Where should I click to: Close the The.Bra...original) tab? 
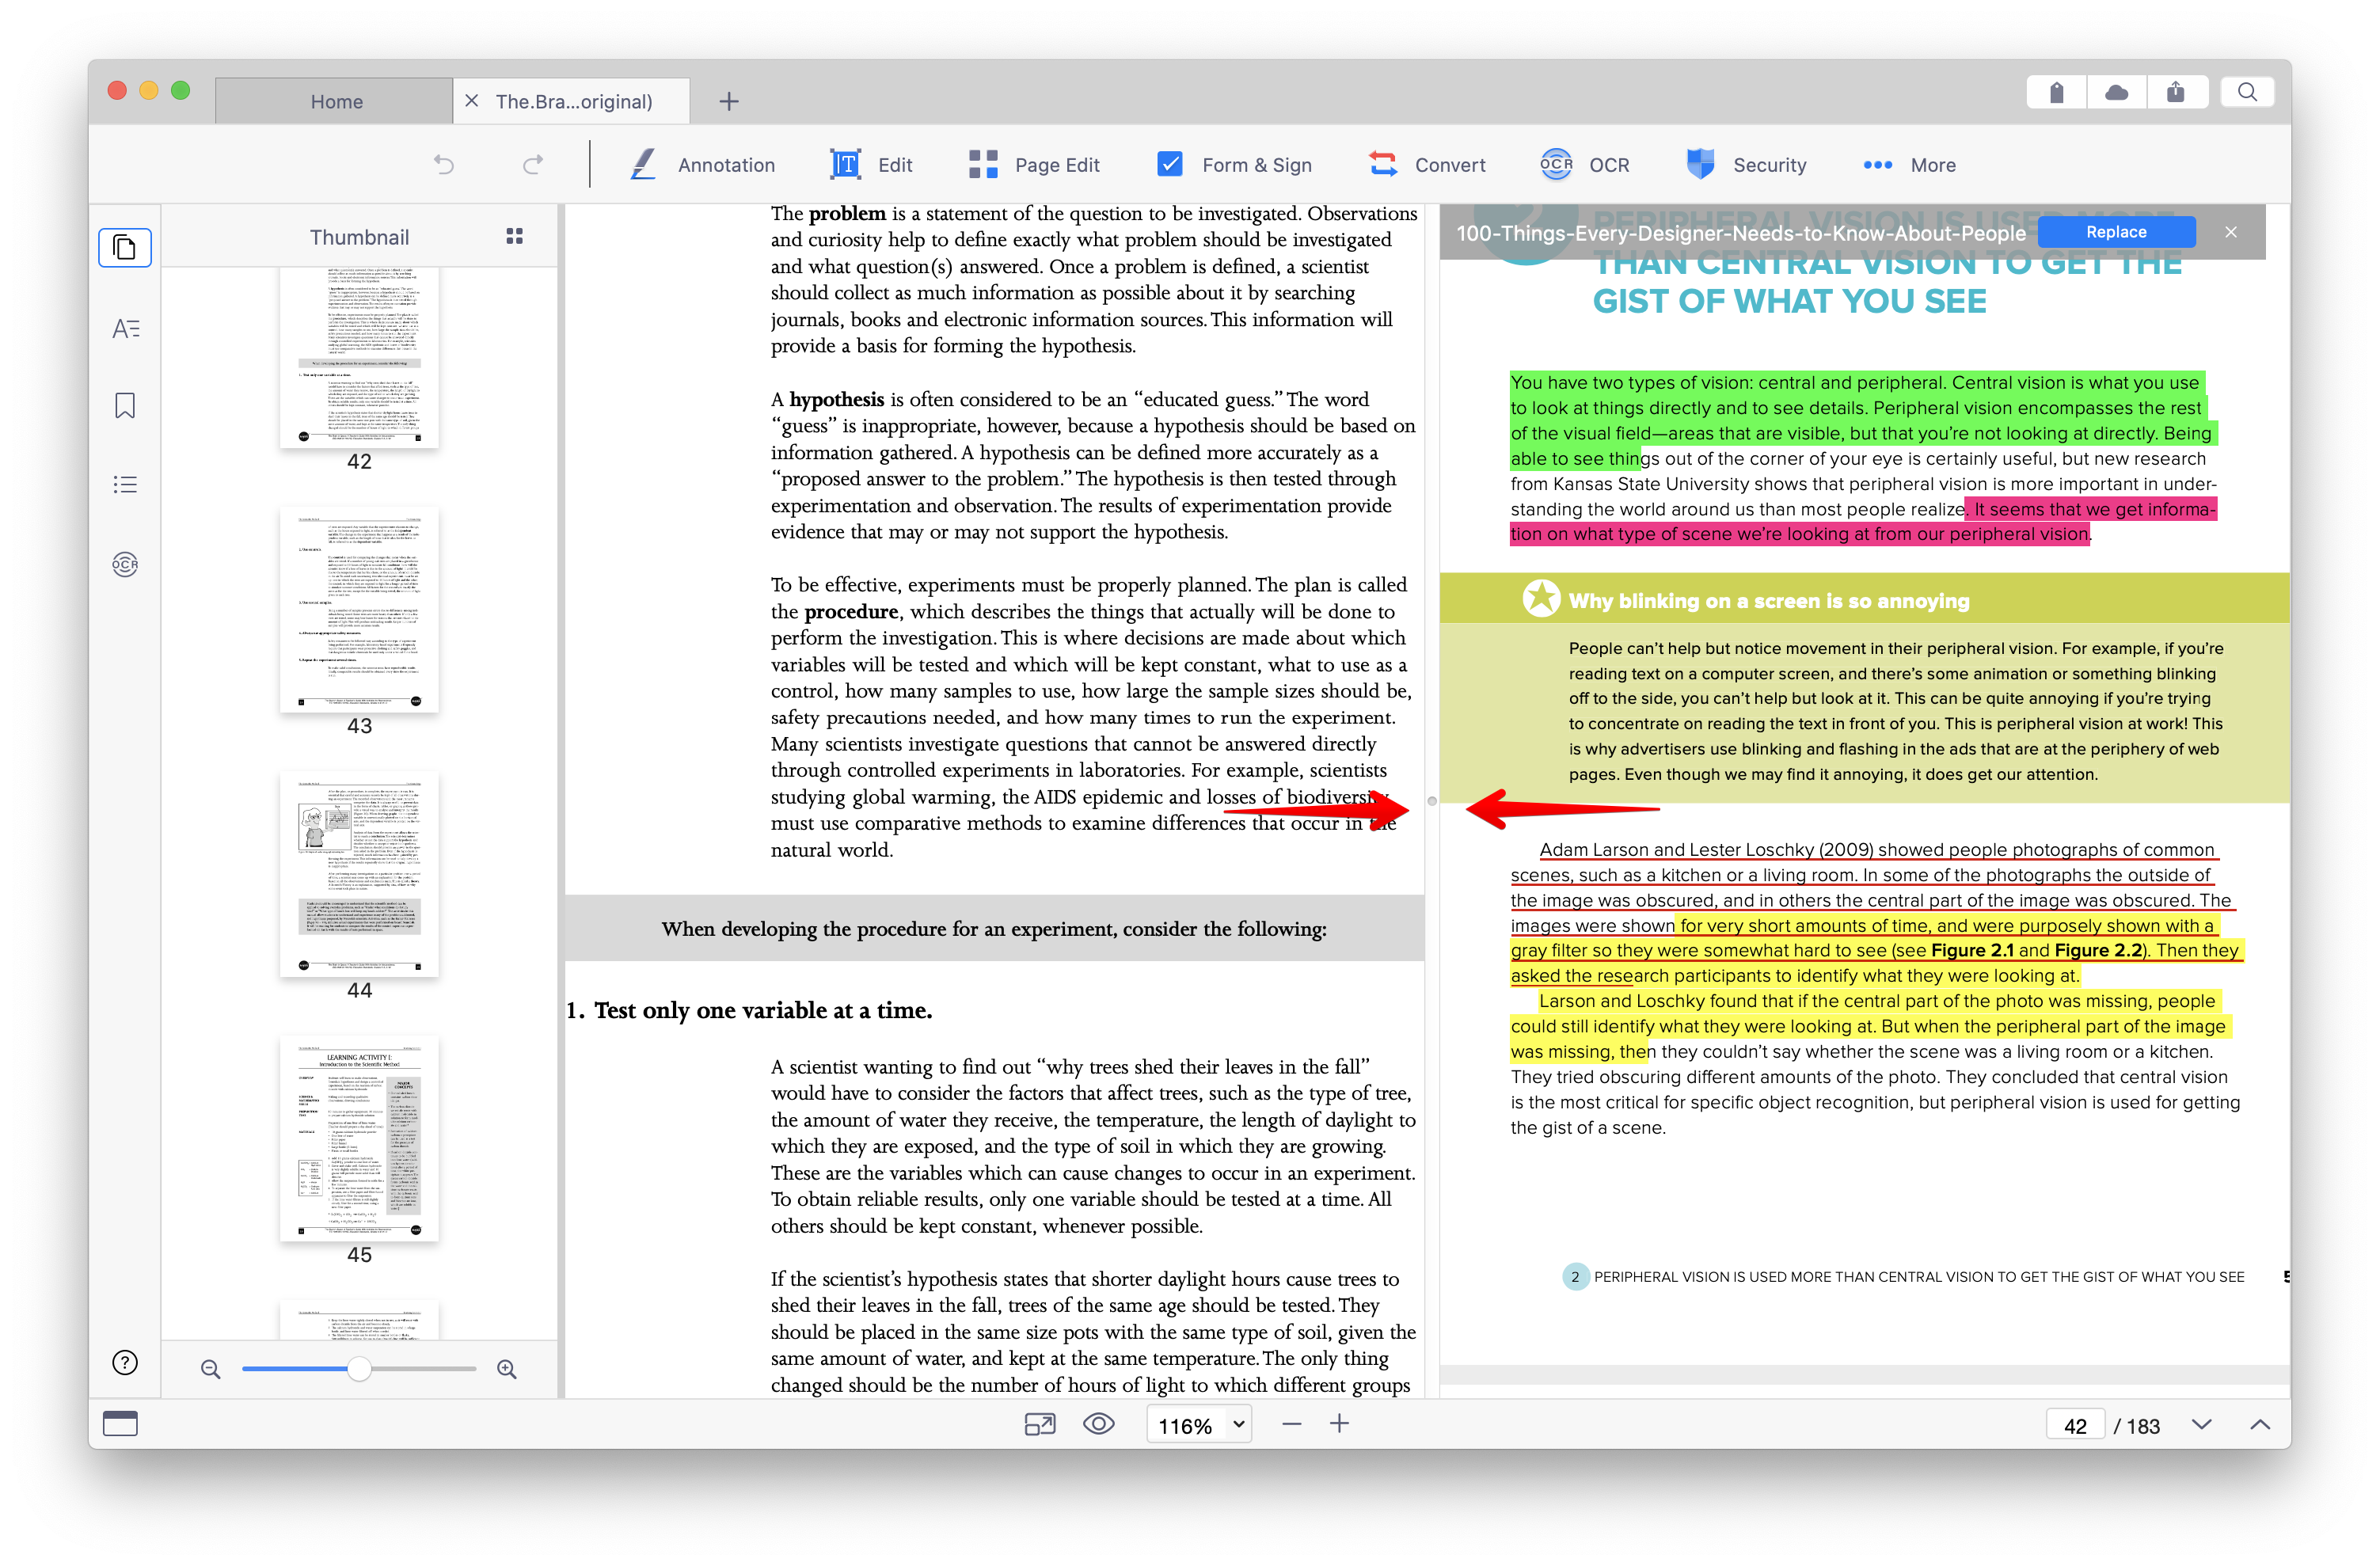[x=472, y=101]
